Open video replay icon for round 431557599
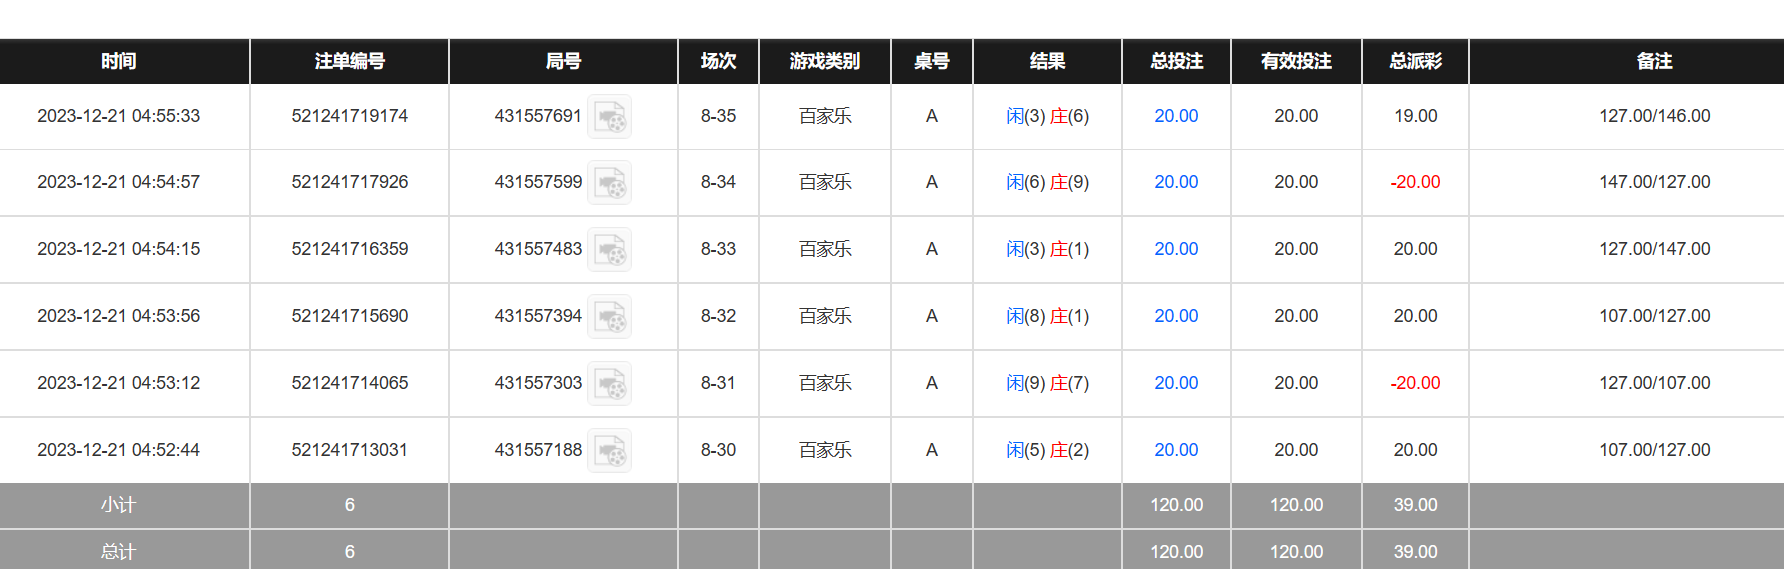 (x=609, y=183)
